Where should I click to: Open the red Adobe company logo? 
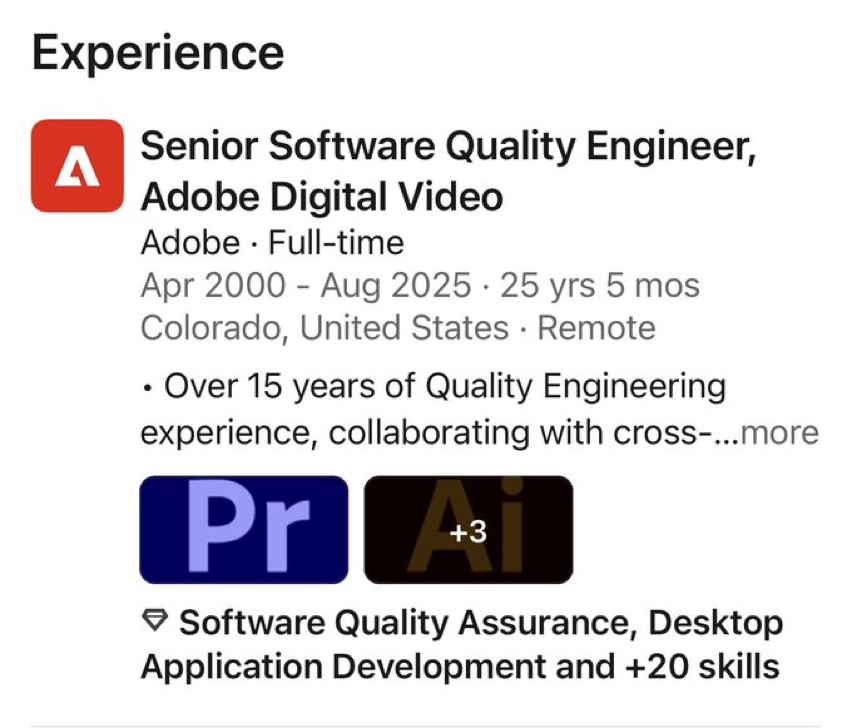[x=78, y=166]
